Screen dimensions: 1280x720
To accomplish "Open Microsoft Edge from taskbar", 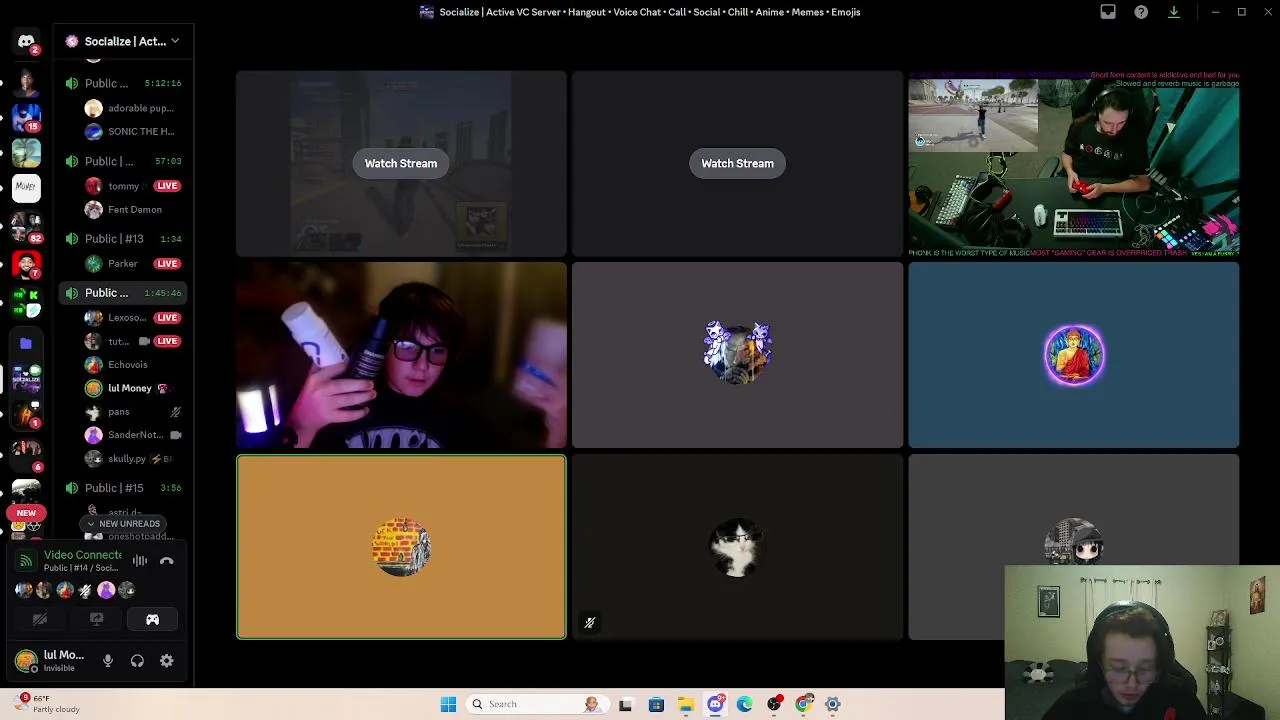I will [x=744, y=704].
